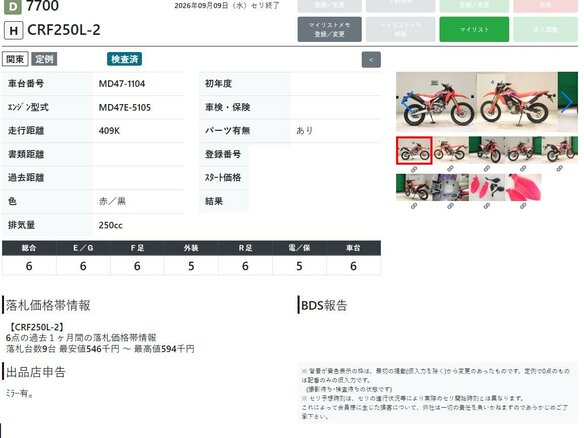This screenshot has height=438, width=584.
Task: Select the fifth thumbnail showing the rear-angle view
Action: [559, 150]
